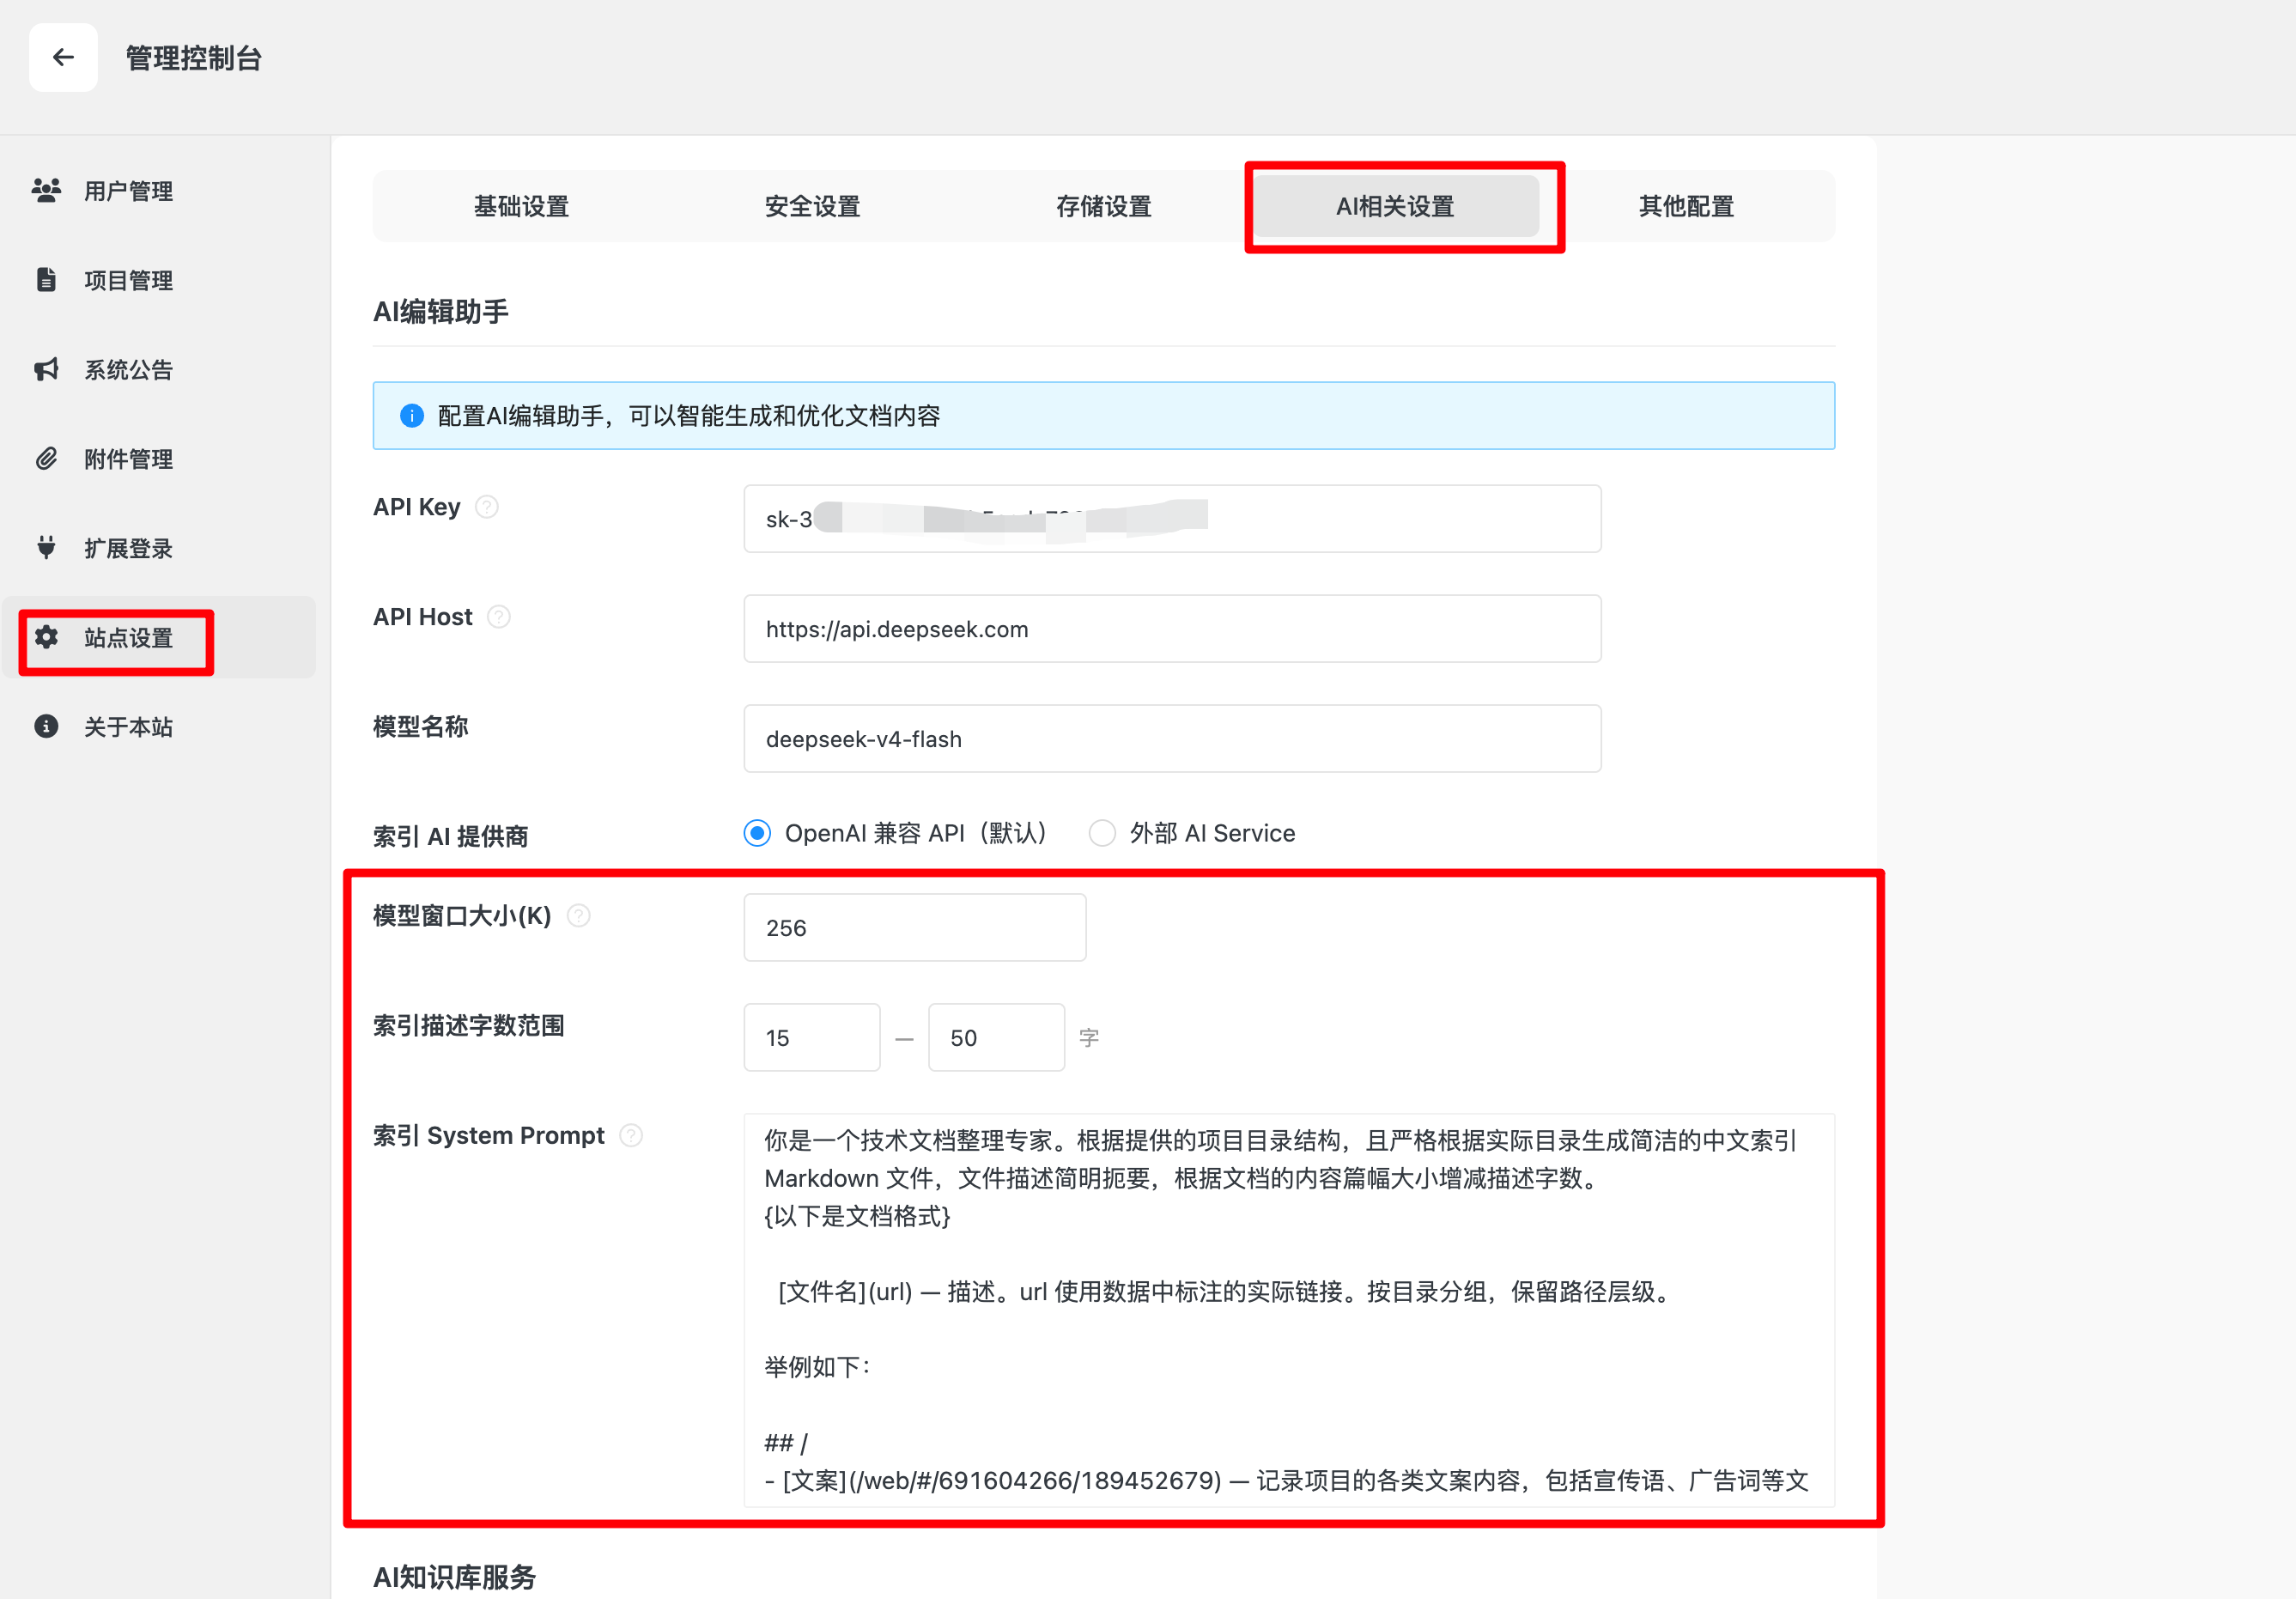Screen dimensions: 2296x1599
Task: Open 系统公告 in the sidebar
Action: click(x=160, y=369)
